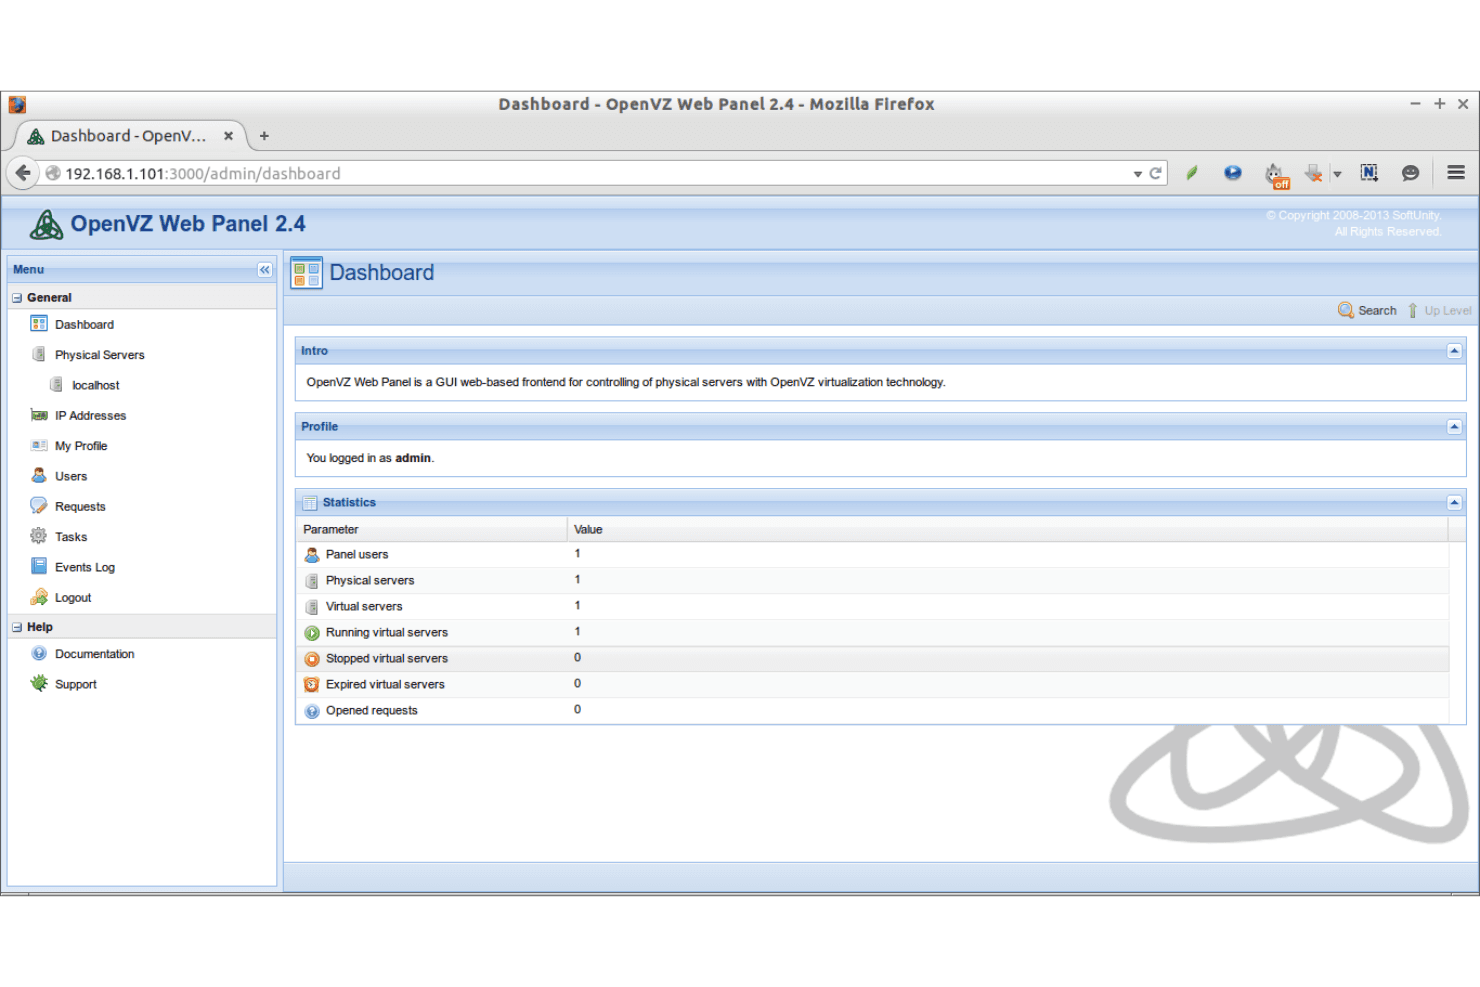Select the Running virtual servers row
Viewport: 1480px width, 987px height.
(872, 633)
